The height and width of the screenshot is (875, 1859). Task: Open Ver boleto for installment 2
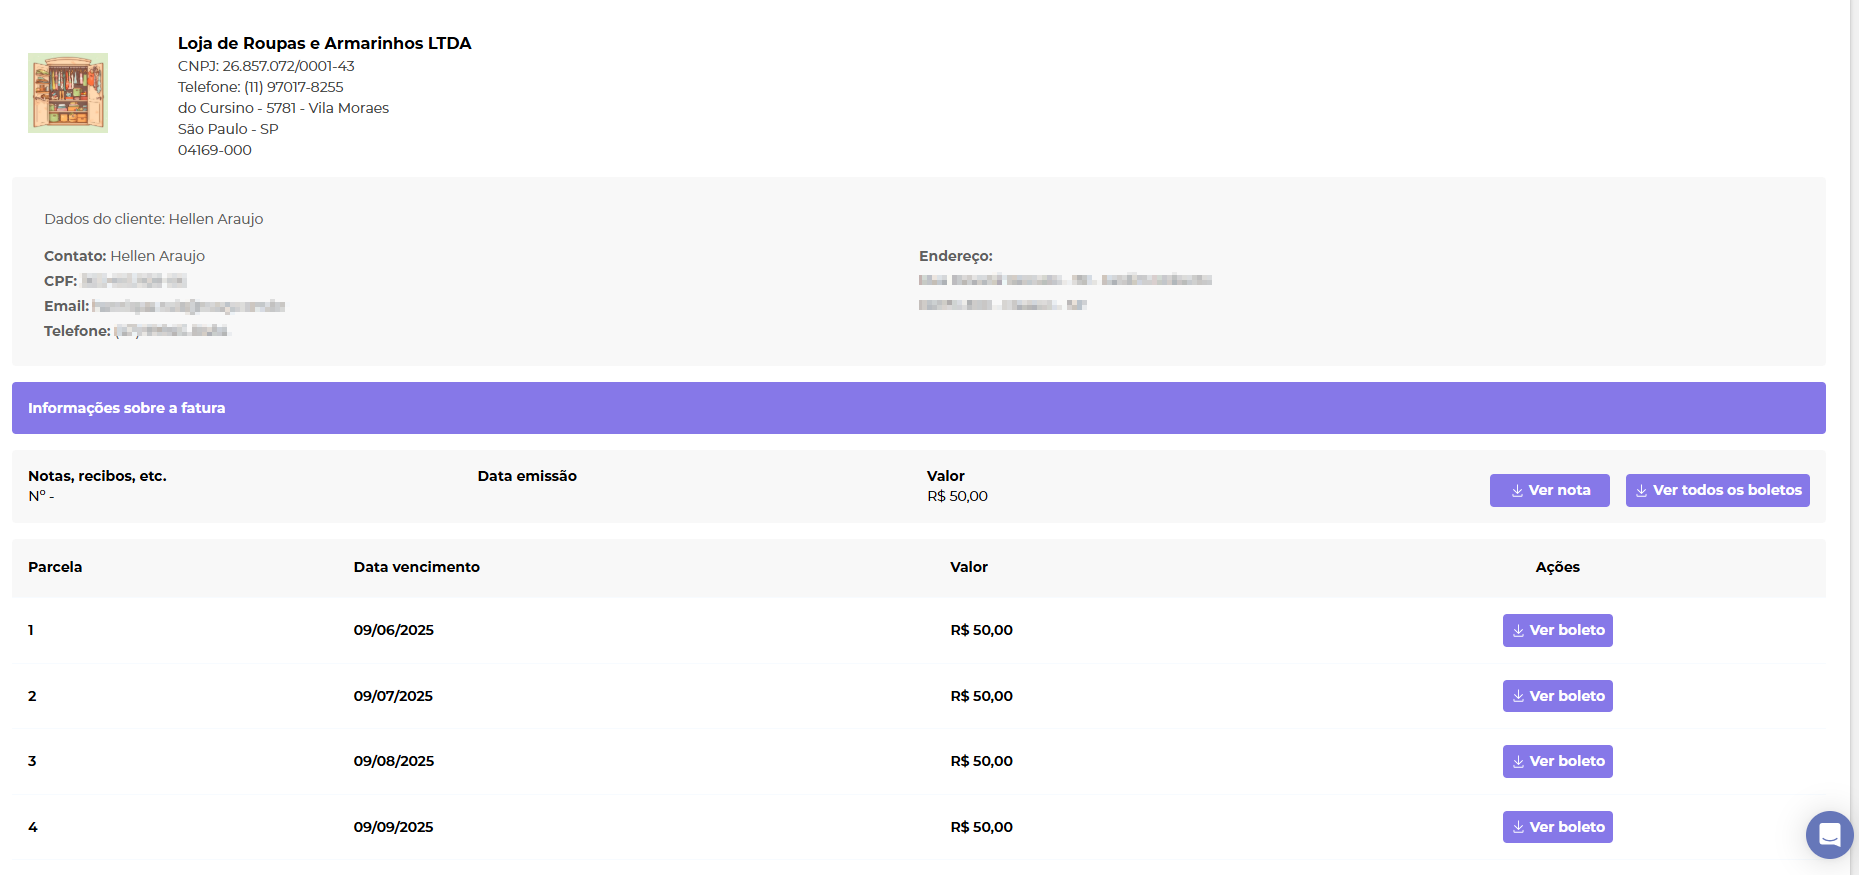[x=1557, y=696]
